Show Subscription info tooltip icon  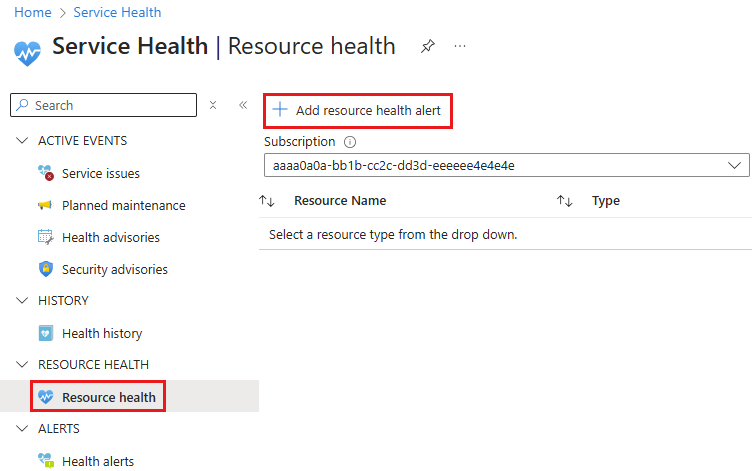point(350,142)
